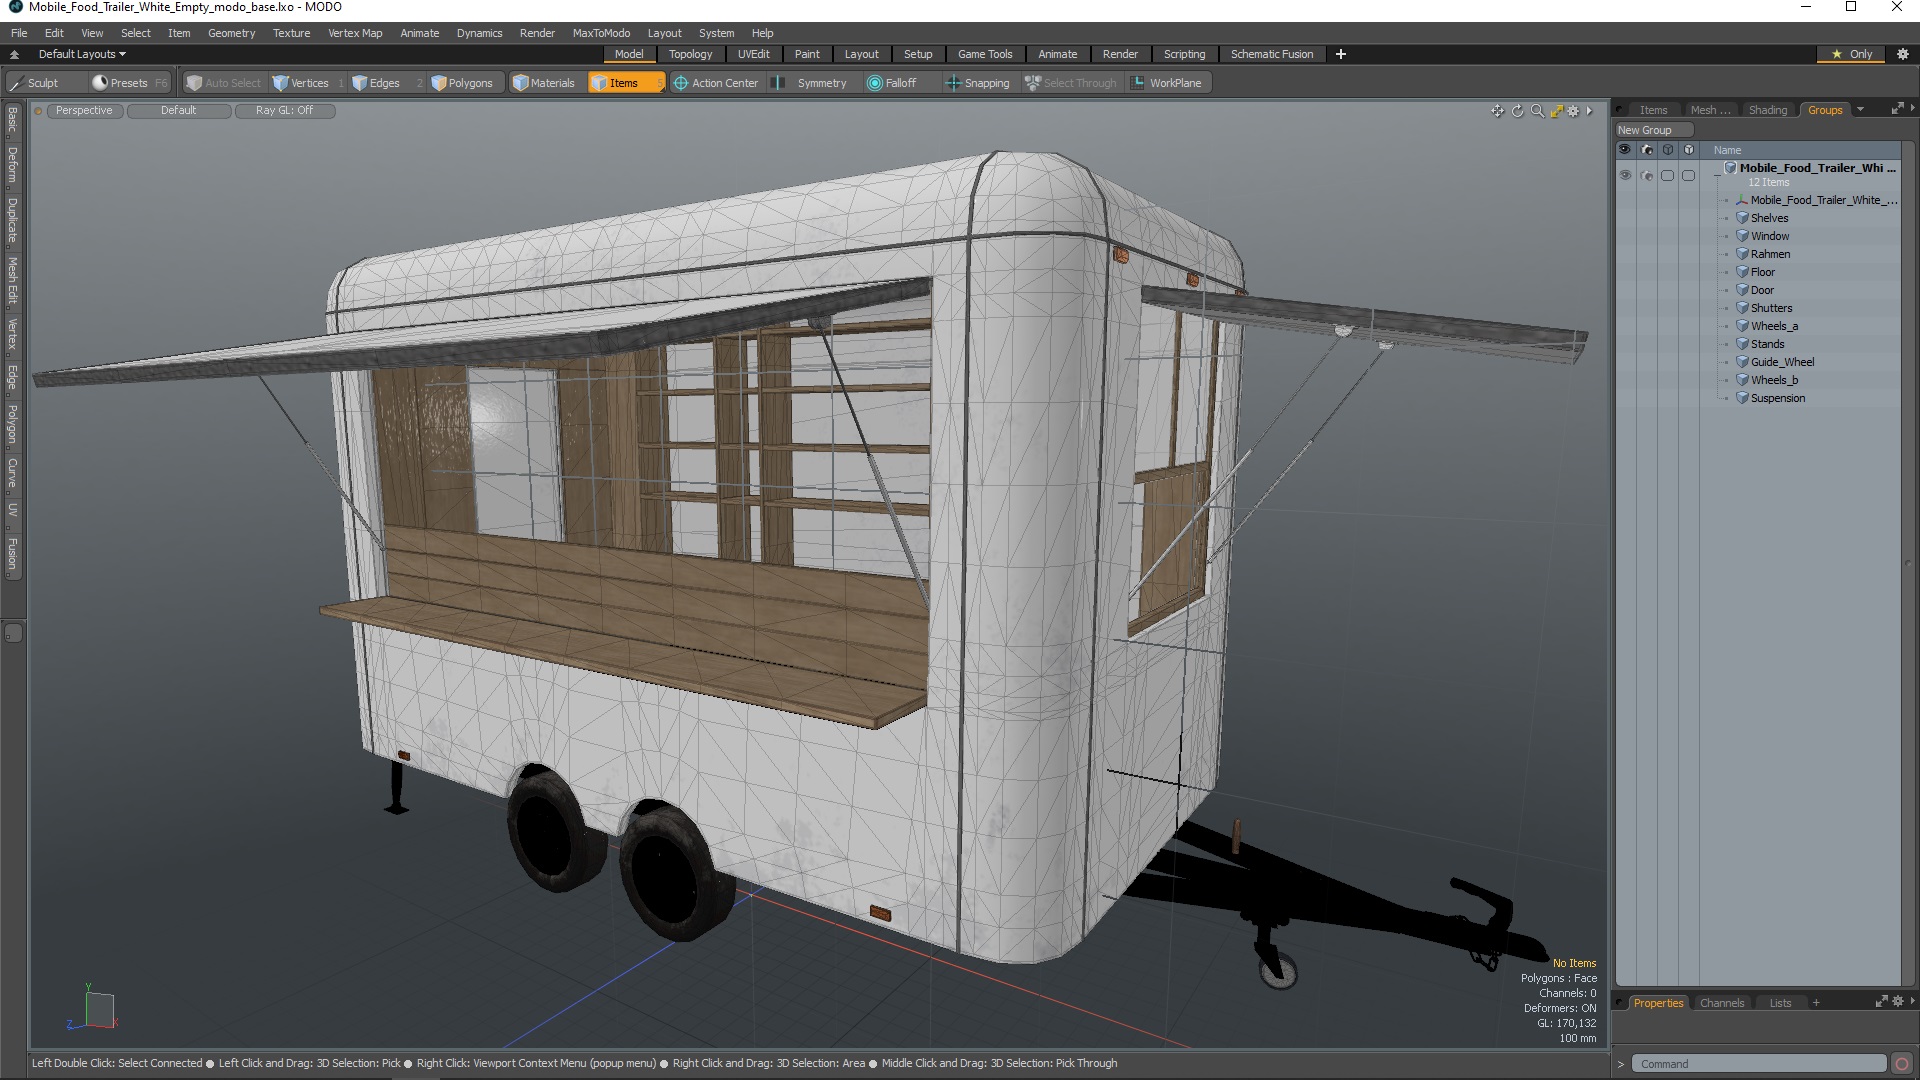Add a new layout tab with plus
Screen dimensions: 1920x1080
coord(1341,54)
